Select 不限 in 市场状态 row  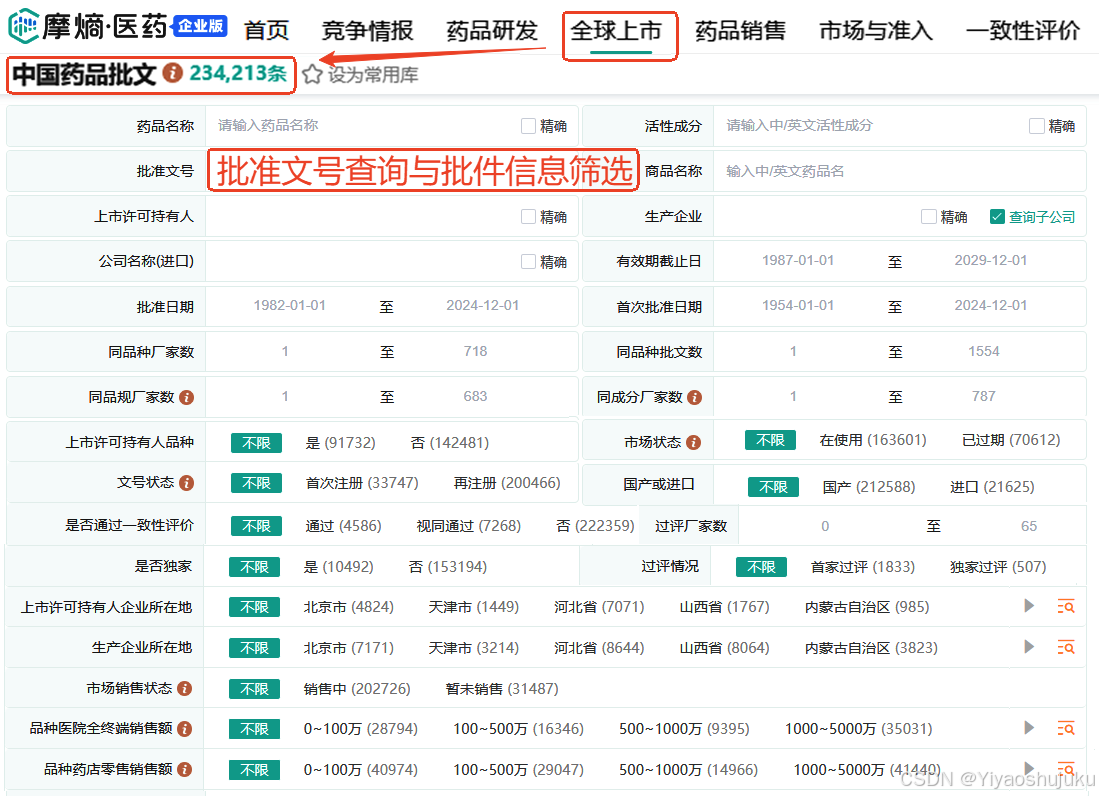(770, 440)
